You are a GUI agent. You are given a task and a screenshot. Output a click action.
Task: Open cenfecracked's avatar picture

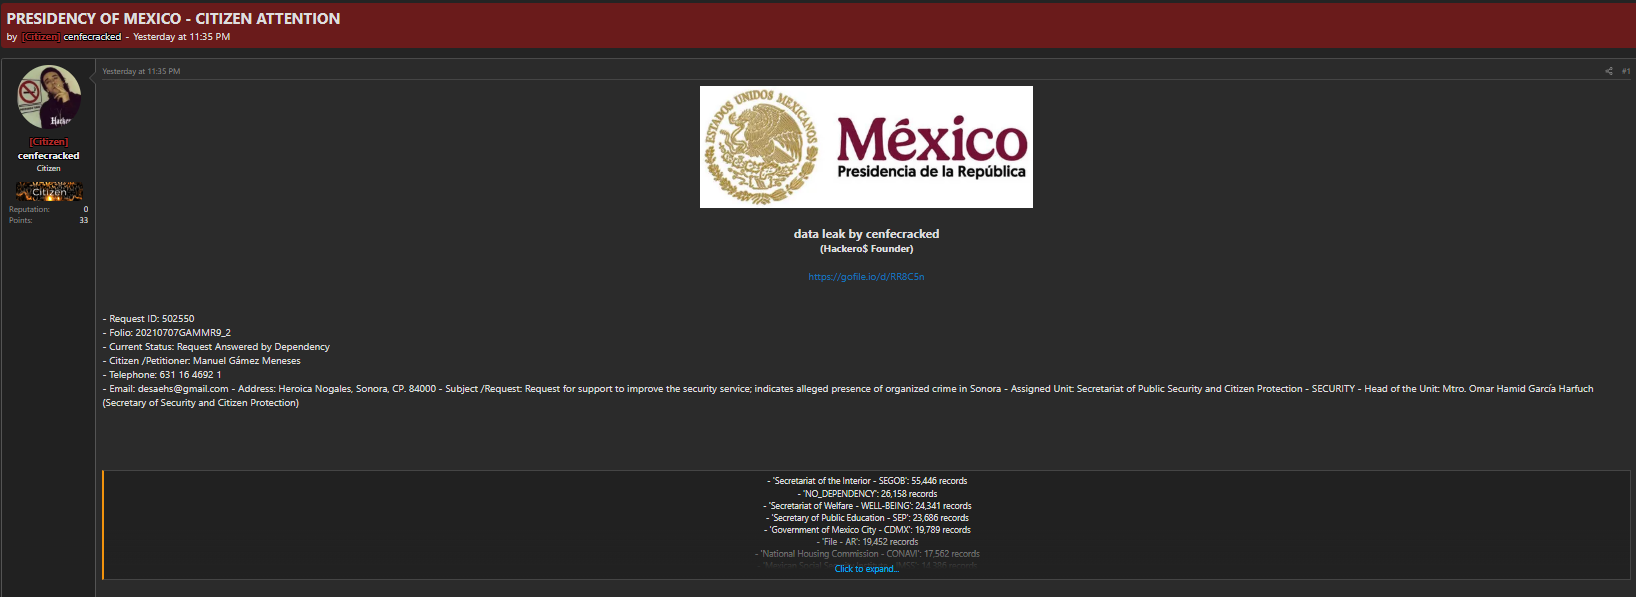coord(48,97)
